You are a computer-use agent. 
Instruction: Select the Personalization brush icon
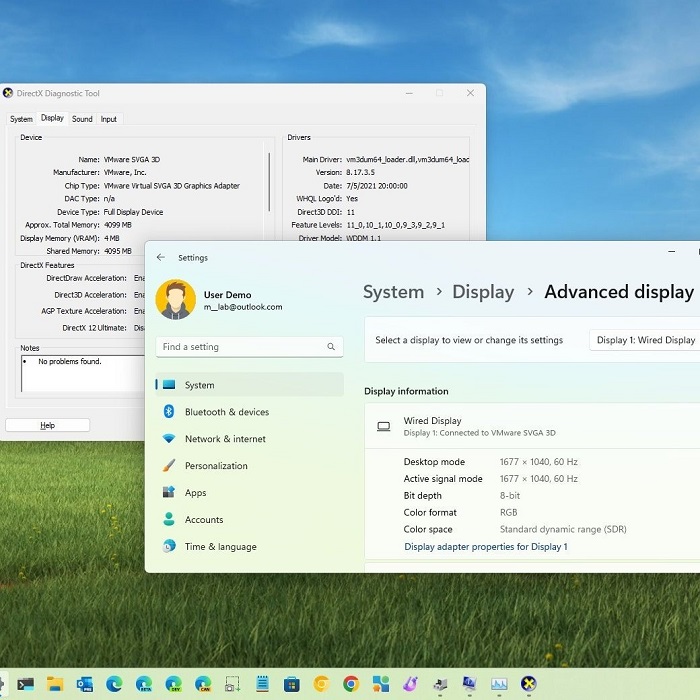click(169, 466)
